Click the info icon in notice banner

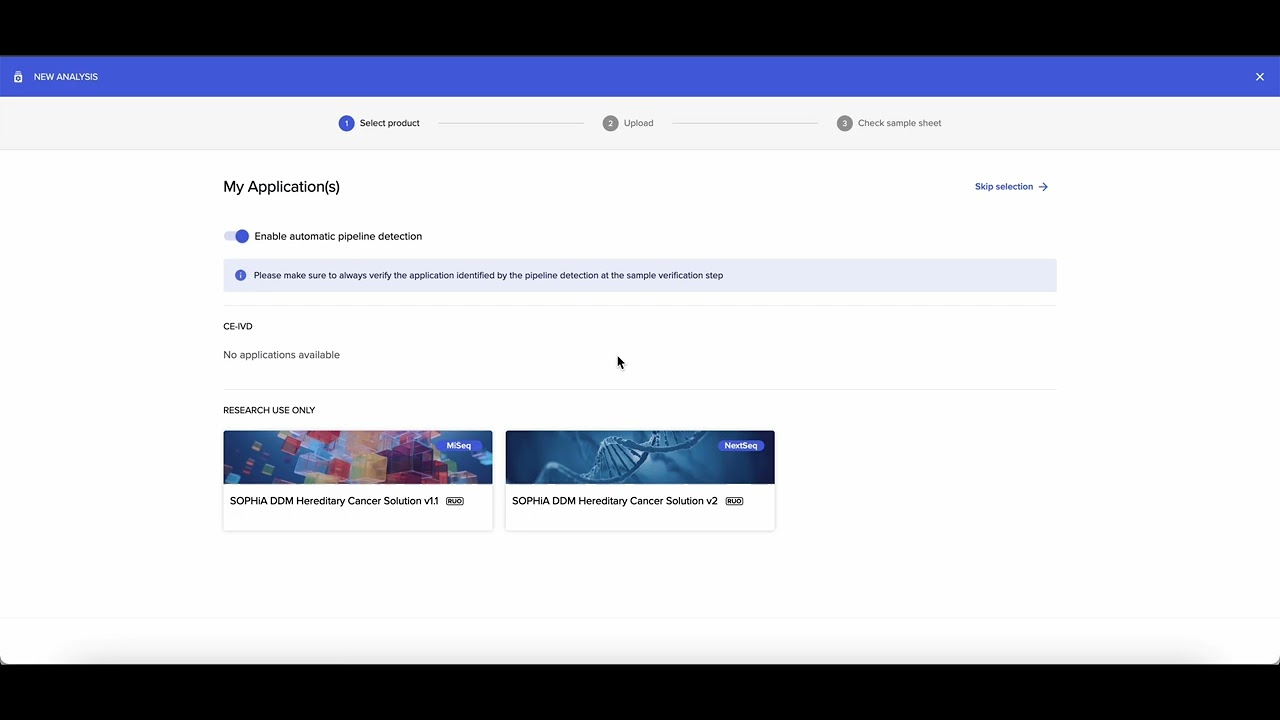[x=240, y=275]
